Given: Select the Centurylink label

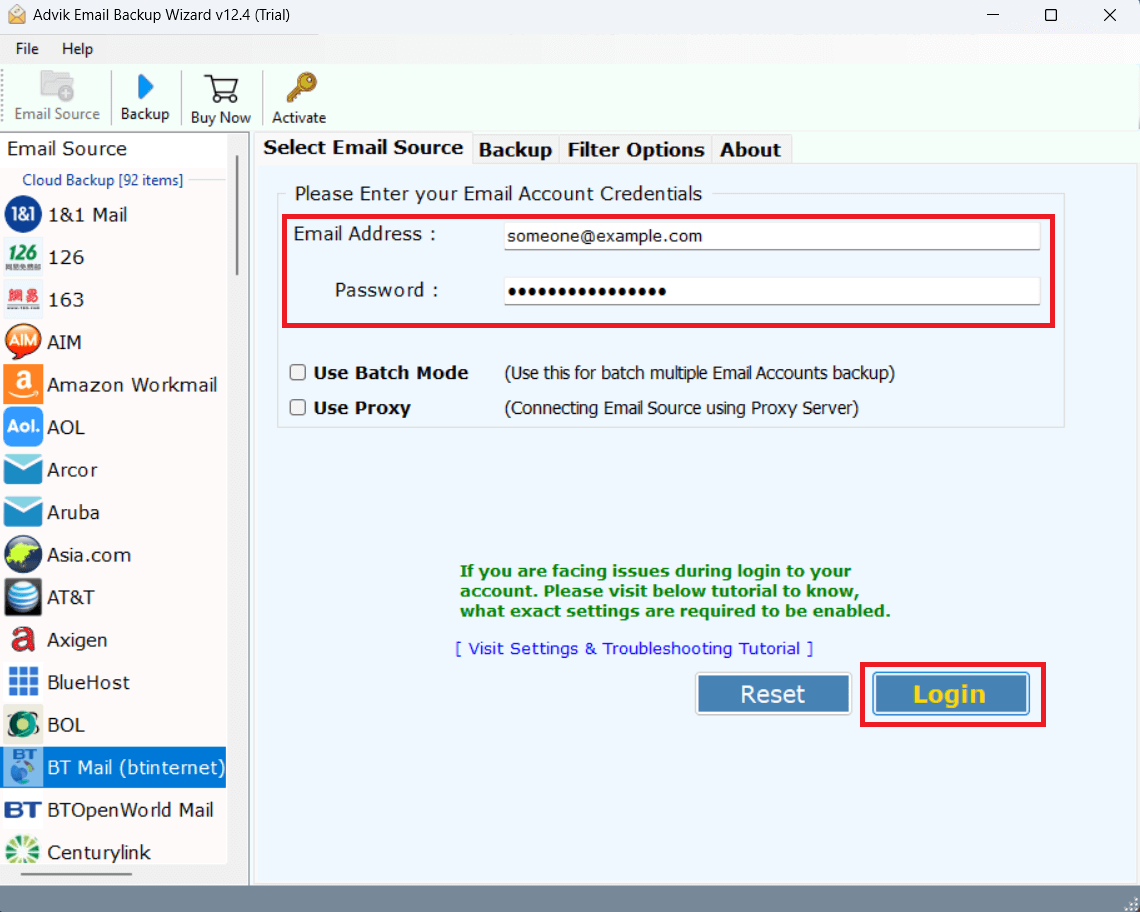Looking at the screenshot, I should 99,852.
